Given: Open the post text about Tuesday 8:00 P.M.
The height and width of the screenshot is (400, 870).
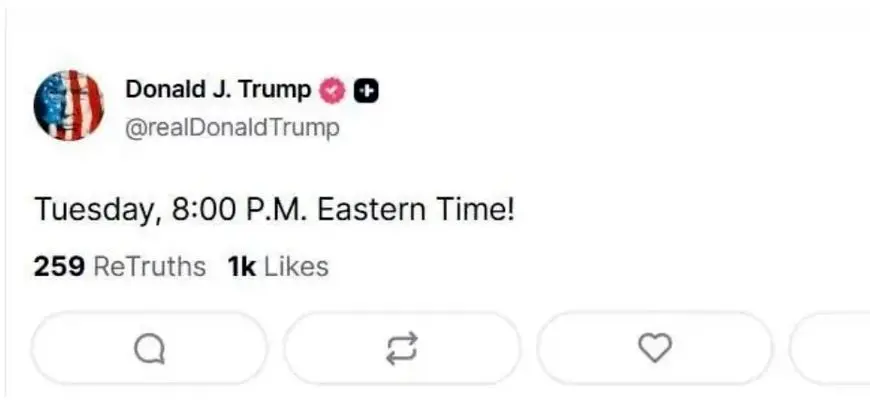Looking at the screenshot, I should [x=273, y=211].
